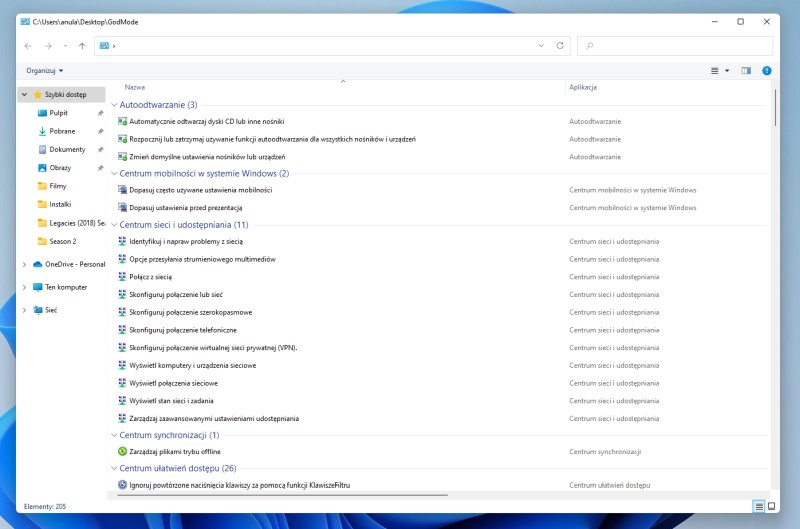This screenshot has width=800, height=529.
Task: Click the Back navigation arrow
Action: (29, 46)
